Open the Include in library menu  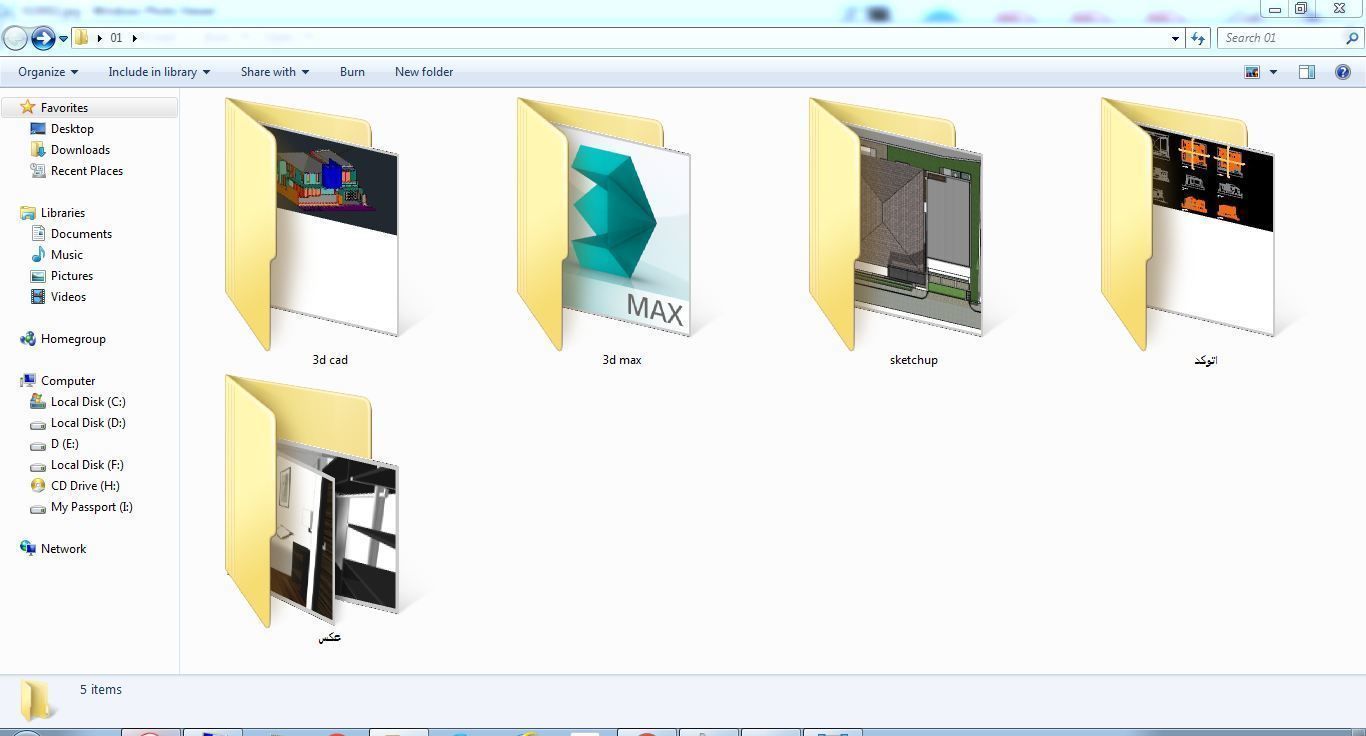click(x=159, y=72)
